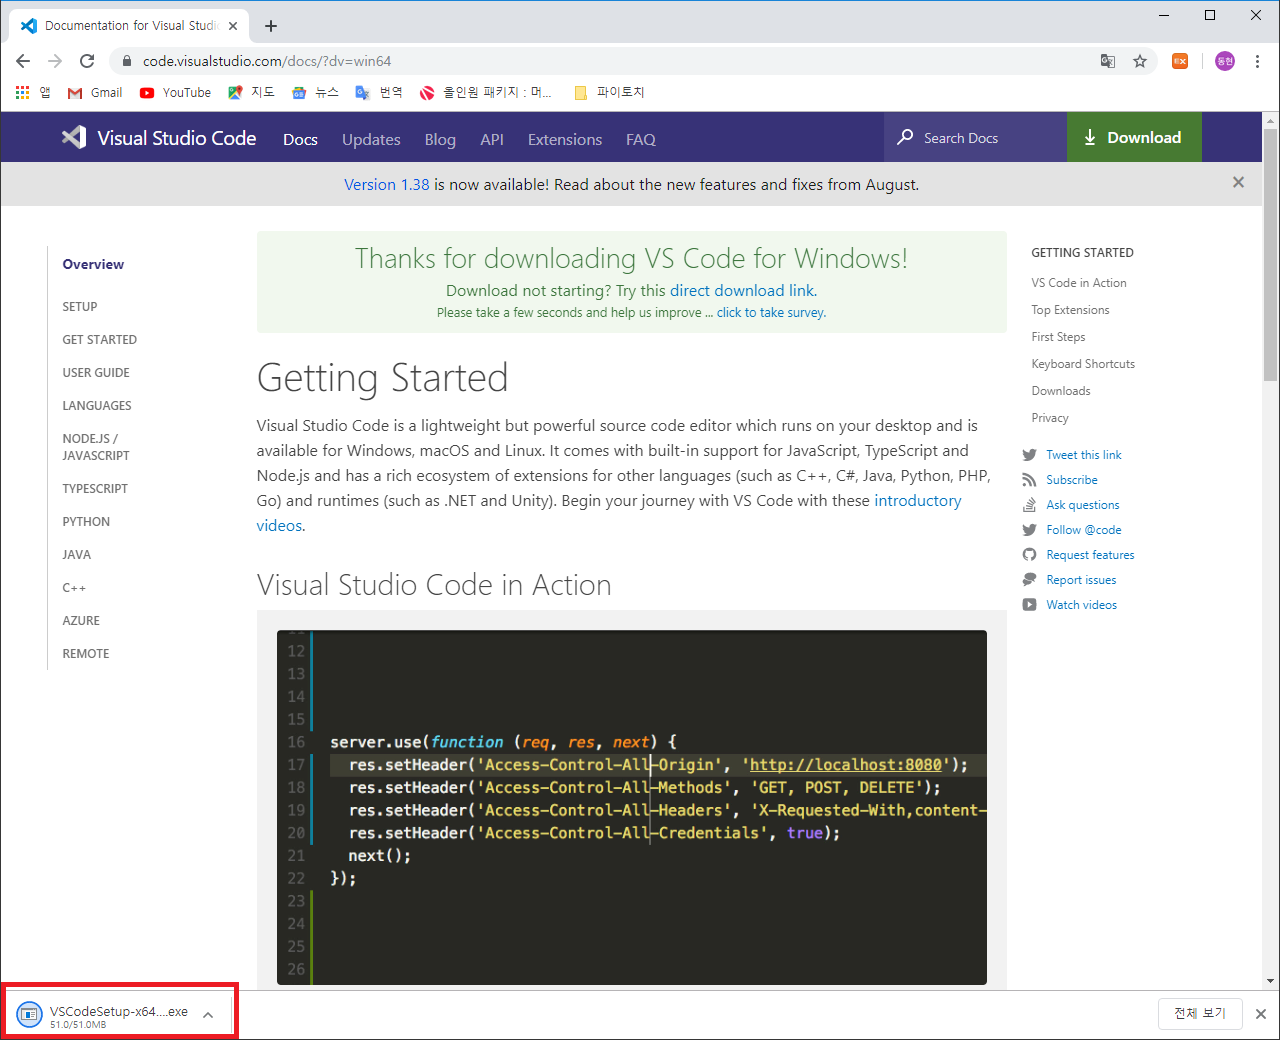The image size is (1280, 1040).
Task: Click the browser address bar URL
Action: pos(267,61)
